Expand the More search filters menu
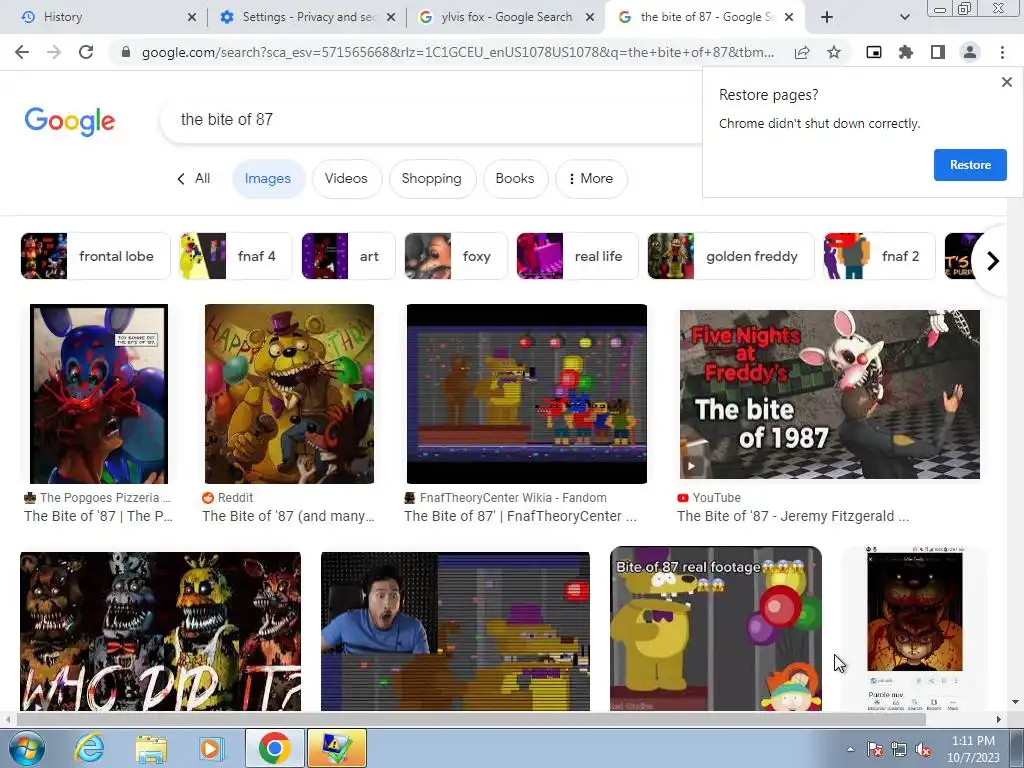 [x=590, y=179]
